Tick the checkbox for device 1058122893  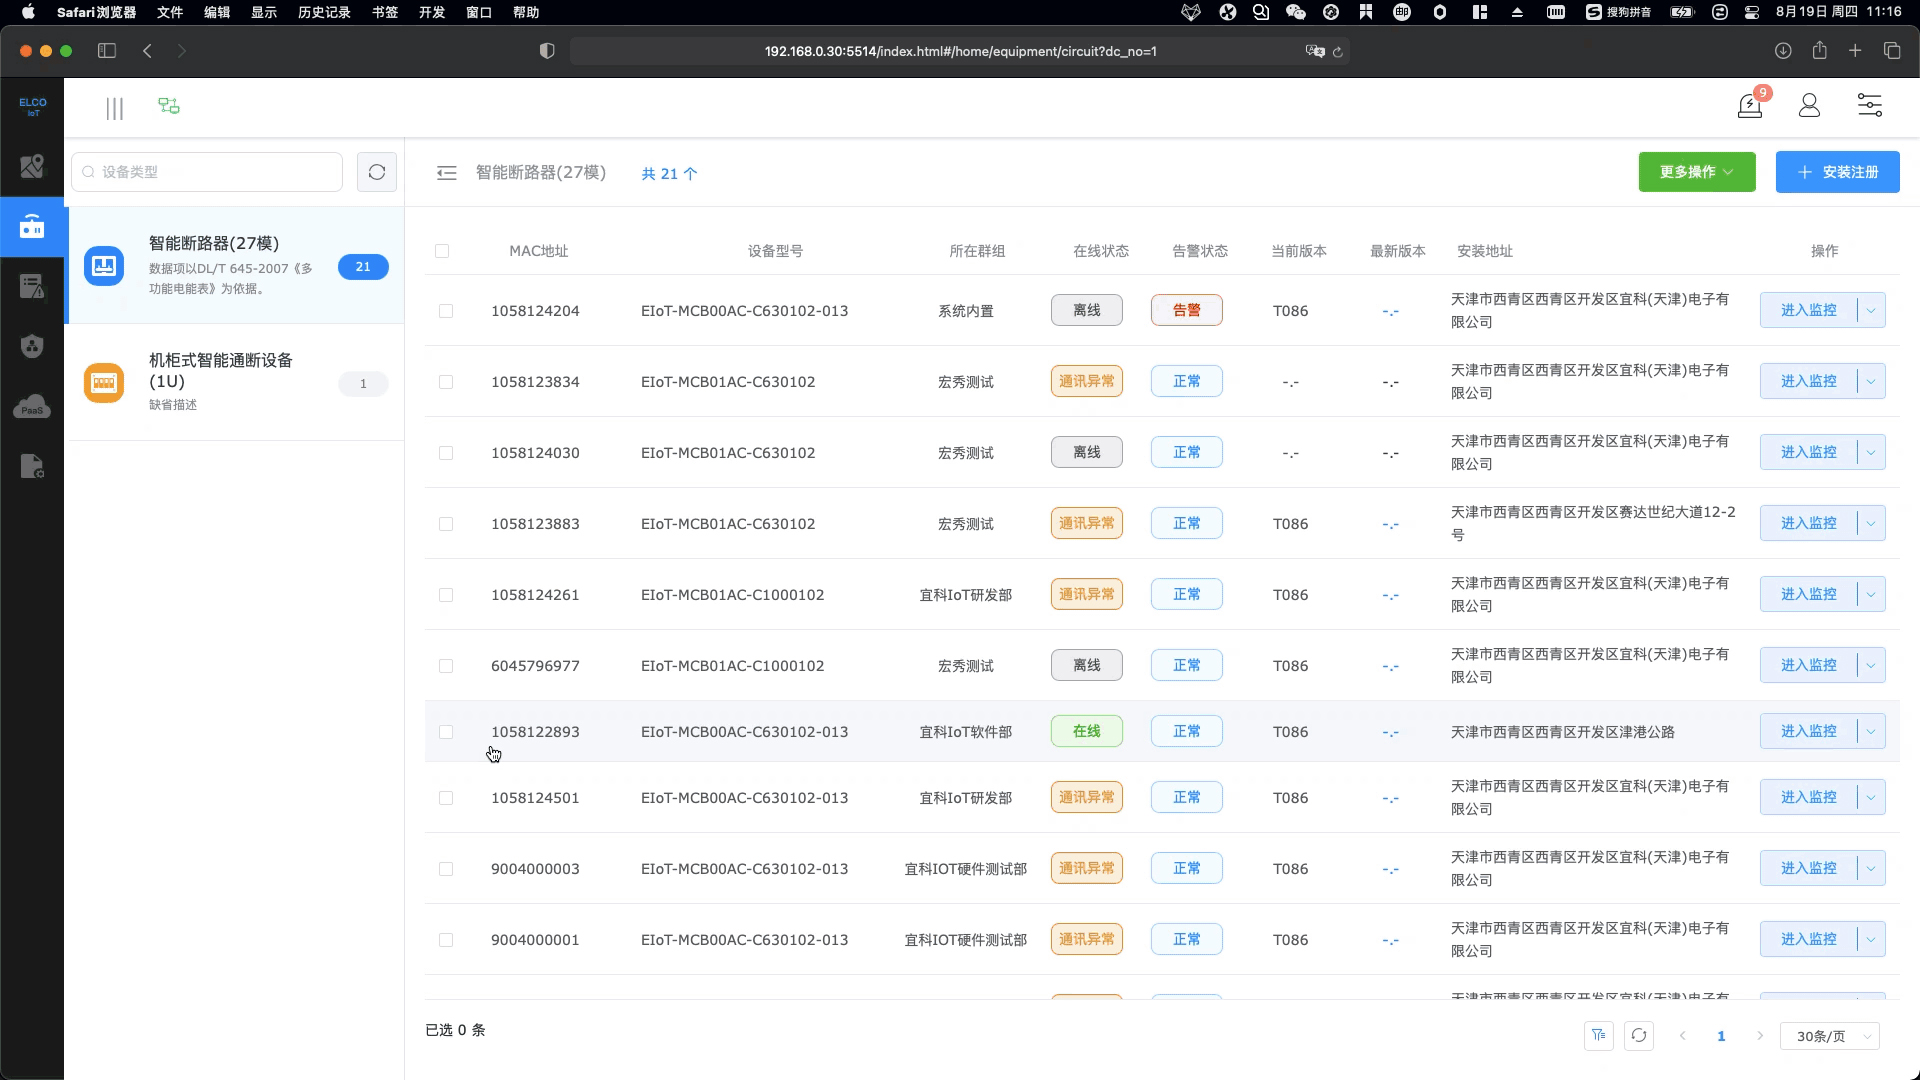446,732
